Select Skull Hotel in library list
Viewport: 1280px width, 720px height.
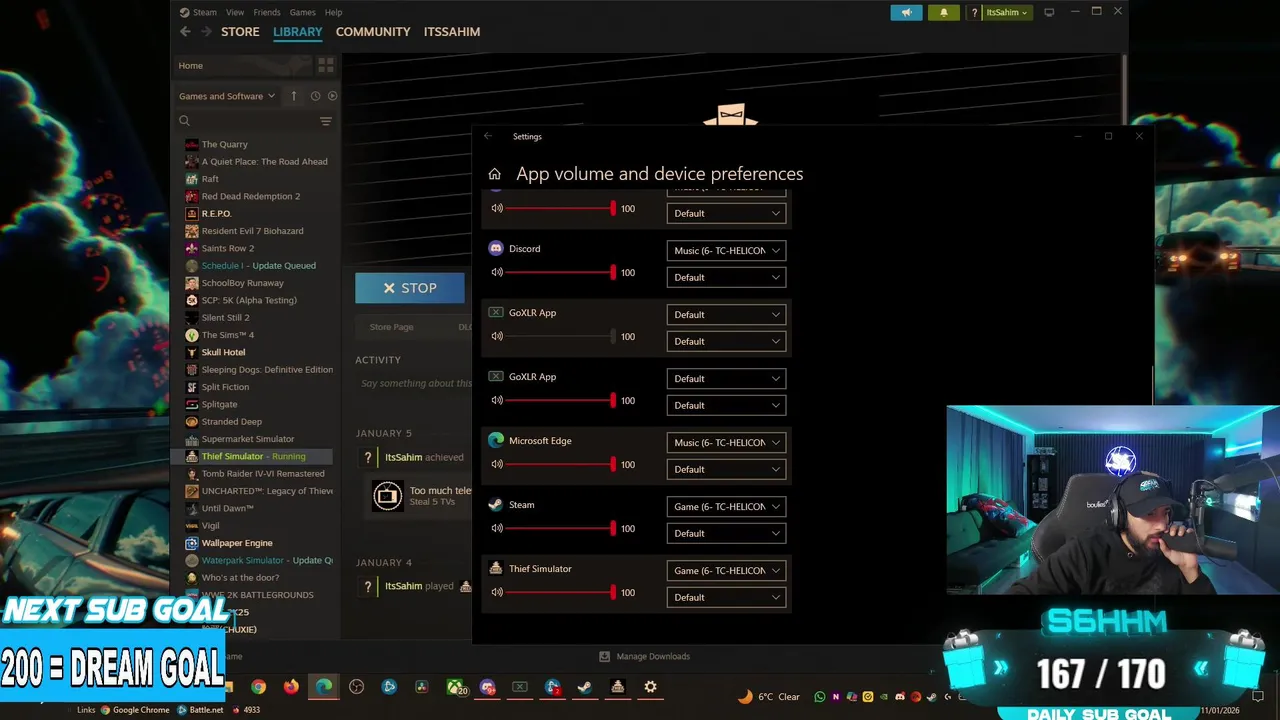point(223,352)
